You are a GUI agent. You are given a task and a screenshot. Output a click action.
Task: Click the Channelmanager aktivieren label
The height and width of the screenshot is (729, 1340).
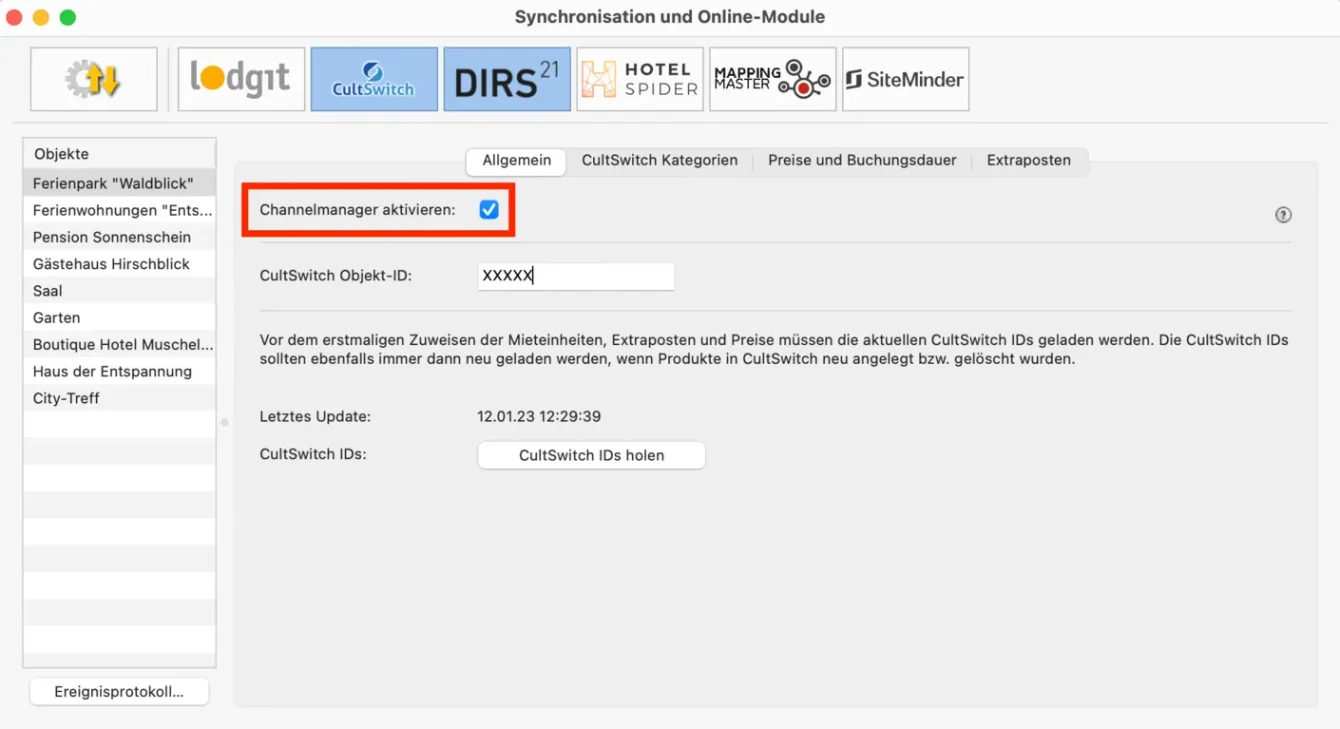357,210
